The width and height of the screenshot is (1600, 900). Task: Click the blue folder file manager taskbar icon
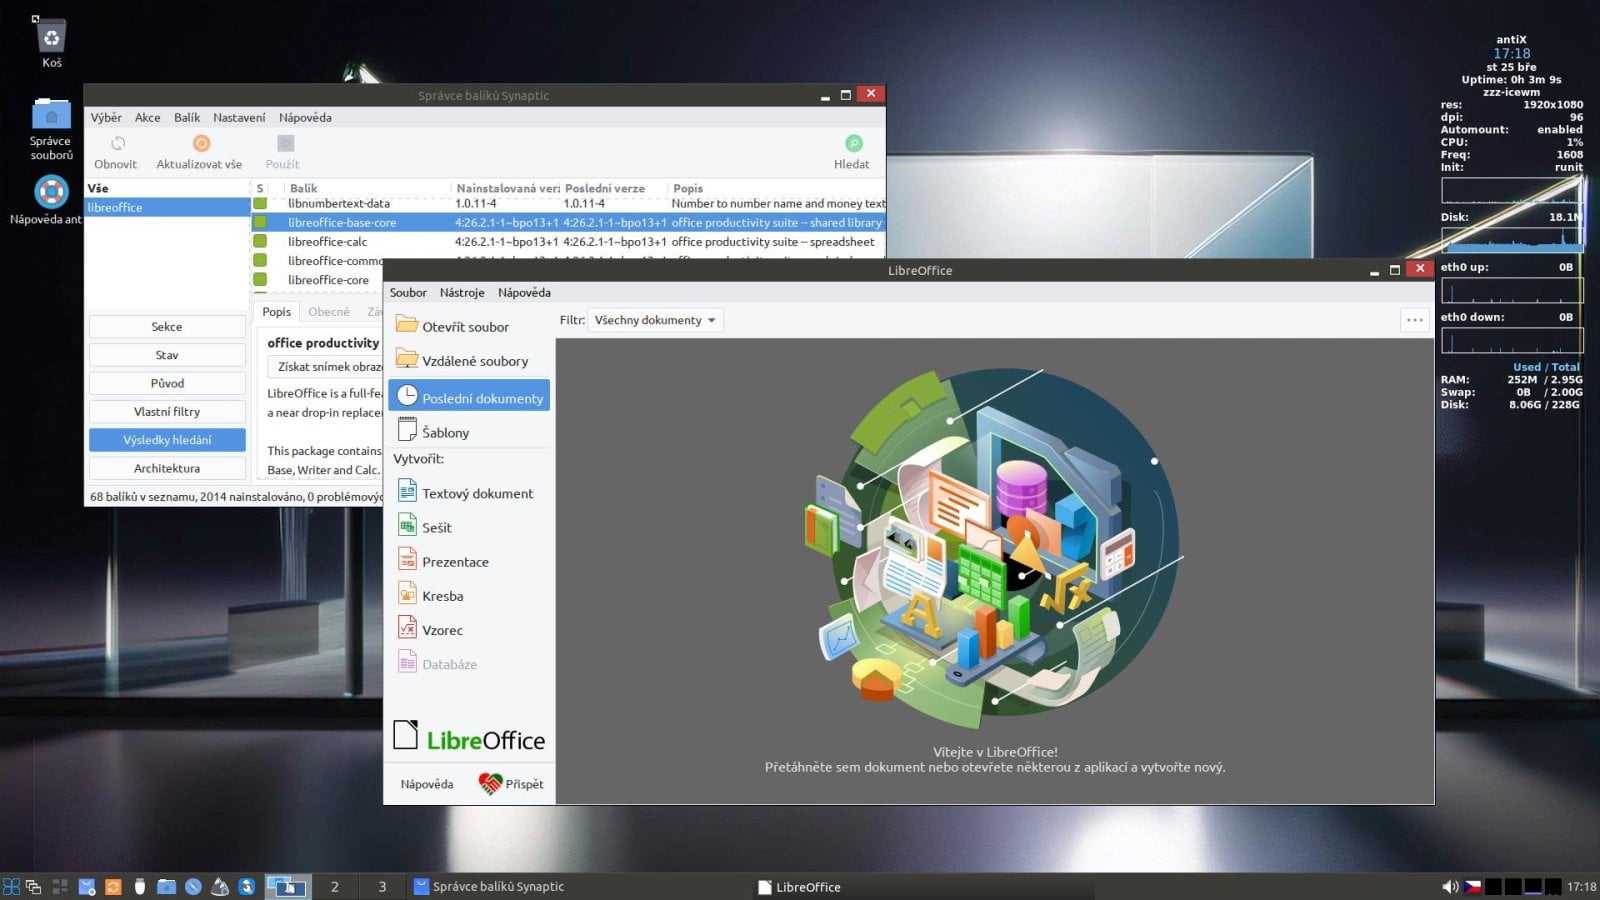(166, 886)
